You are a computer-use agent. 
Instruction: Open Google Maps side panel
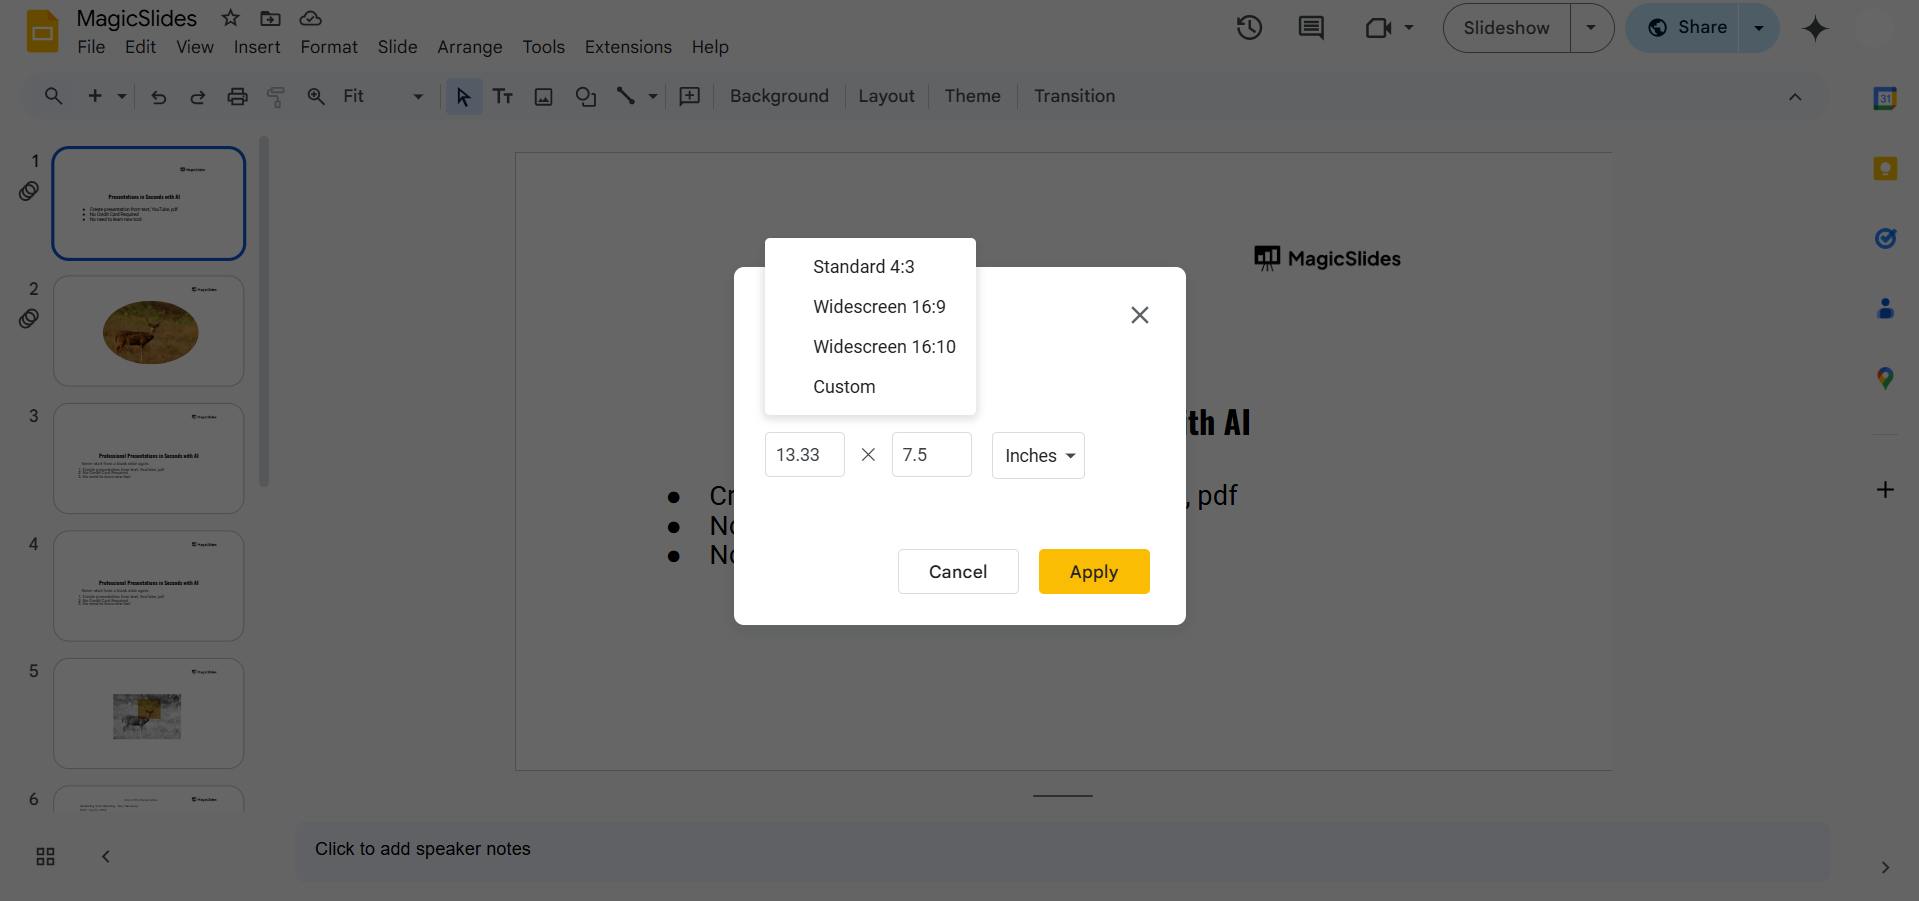(x=1885, y=378)
